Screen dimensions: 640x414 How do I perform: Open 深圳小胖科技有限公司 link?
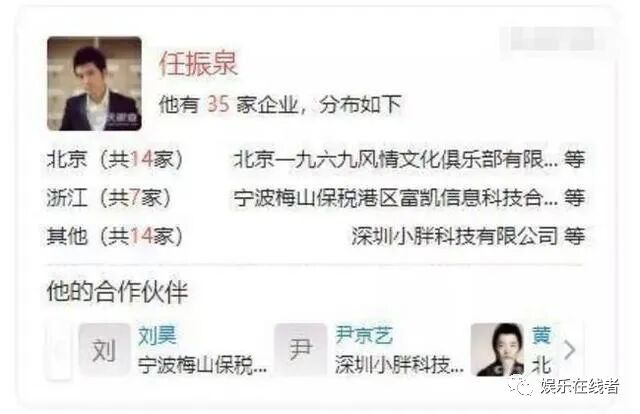click(455, 236)
